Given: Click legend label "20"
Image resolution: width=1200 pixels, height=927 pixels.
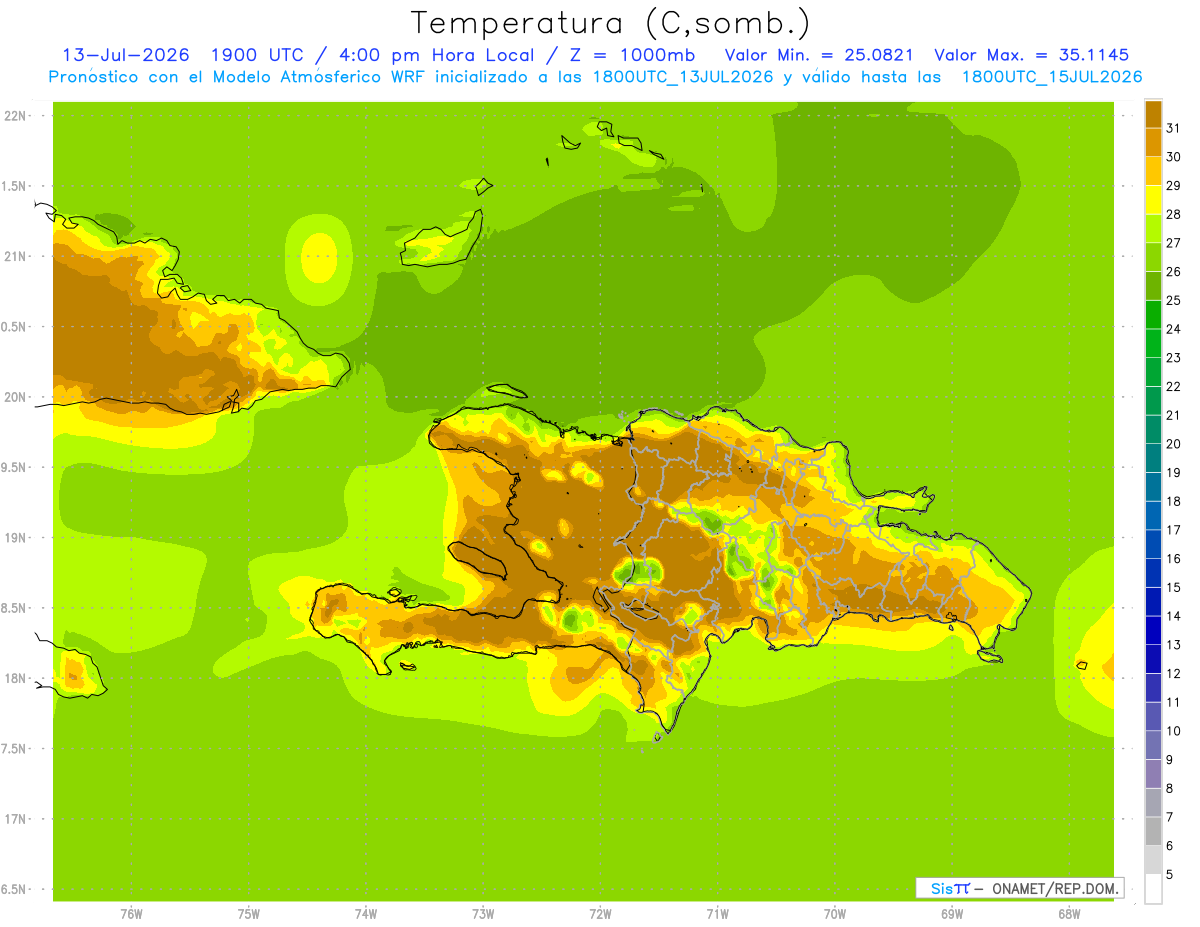Looking at the screenshot, I should point(1173,444).
